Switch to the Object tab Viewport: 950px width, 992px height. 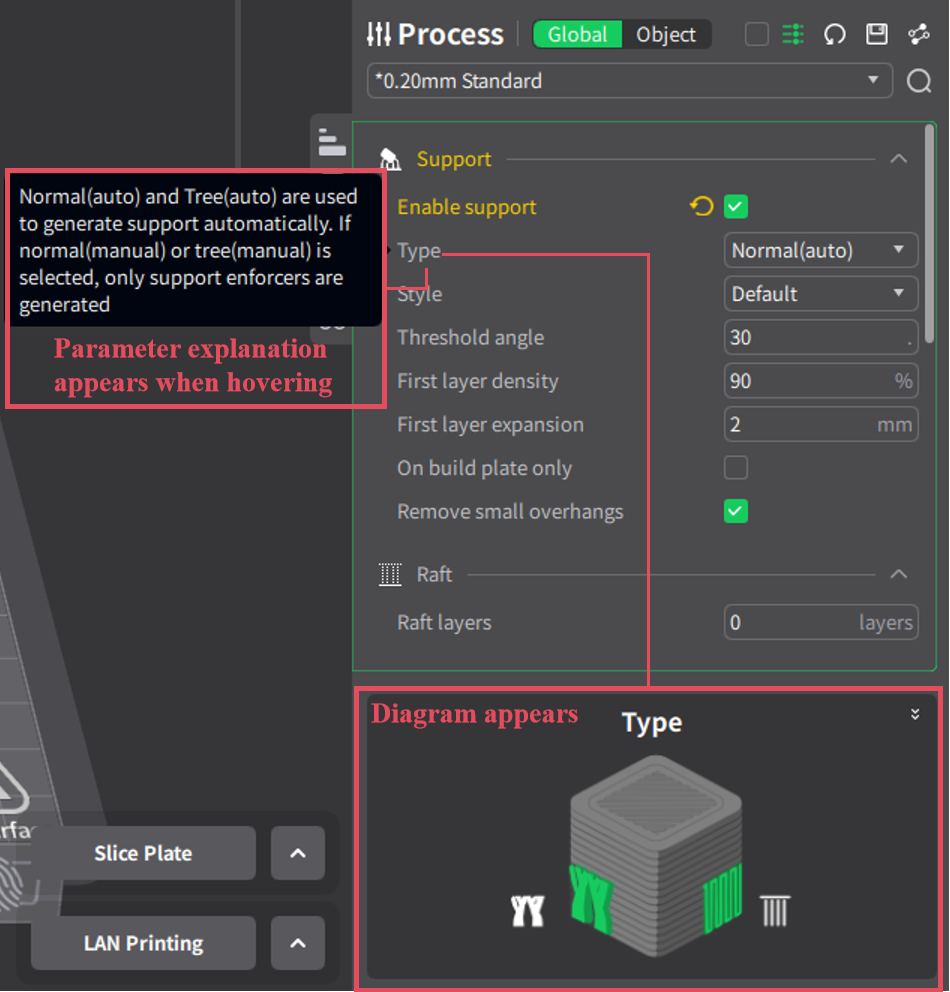point(666,35)
